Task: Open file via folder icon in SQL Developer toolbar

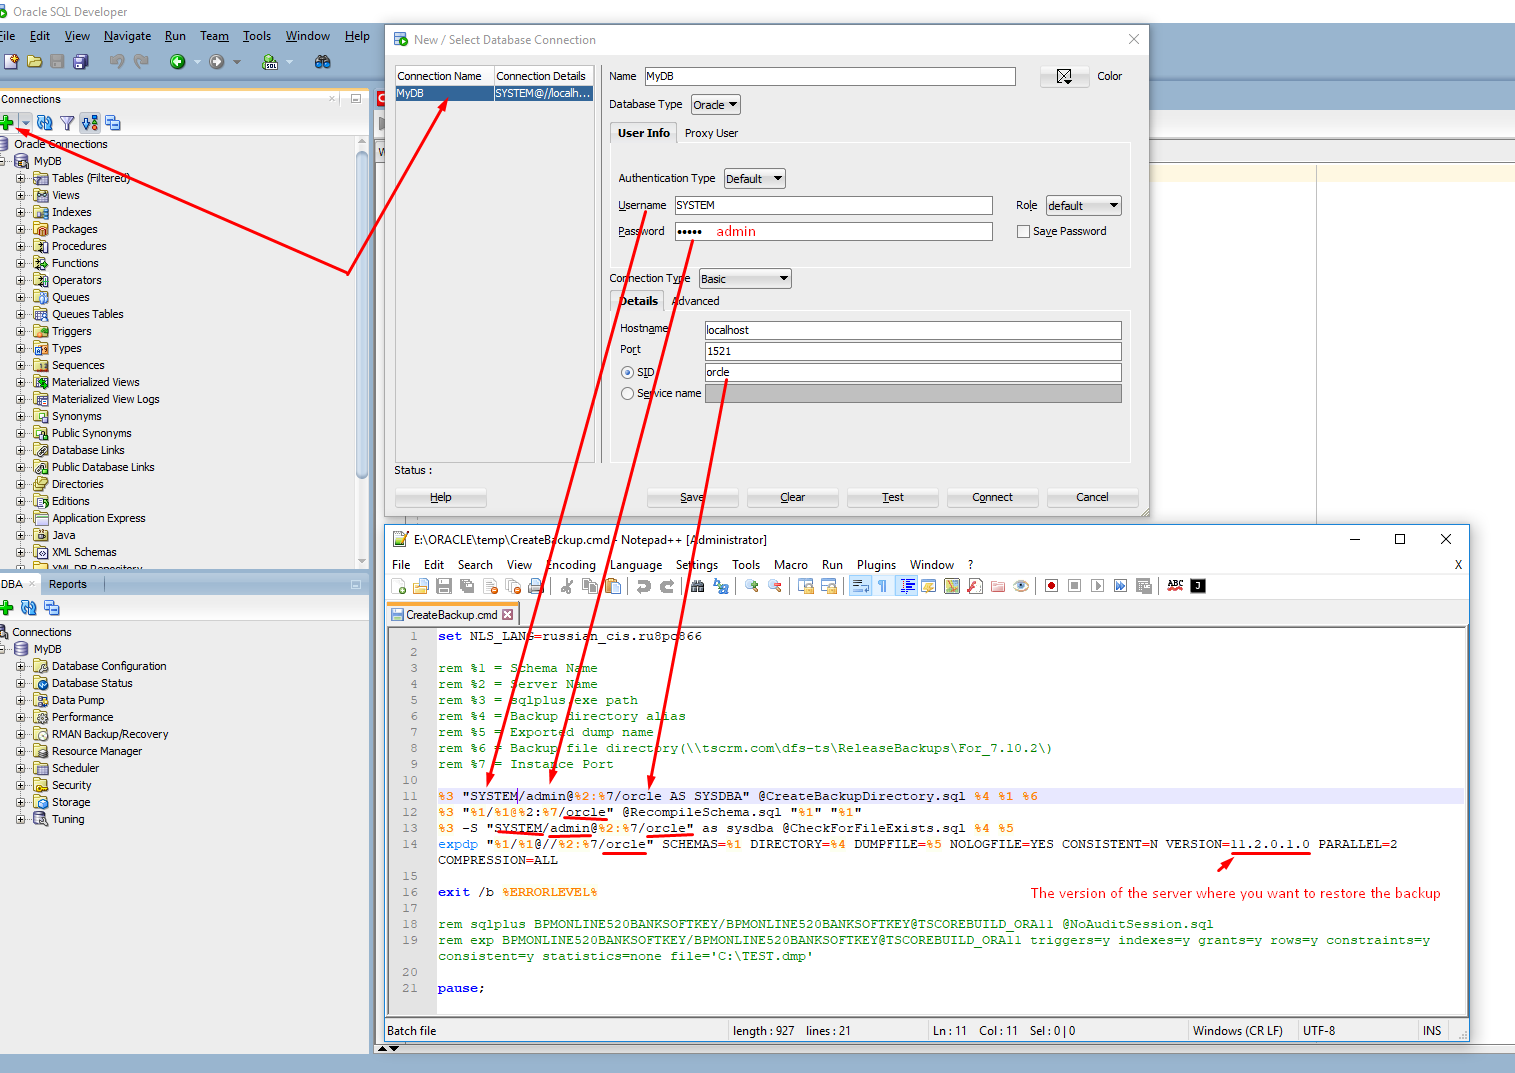Action: pos(34,62)
